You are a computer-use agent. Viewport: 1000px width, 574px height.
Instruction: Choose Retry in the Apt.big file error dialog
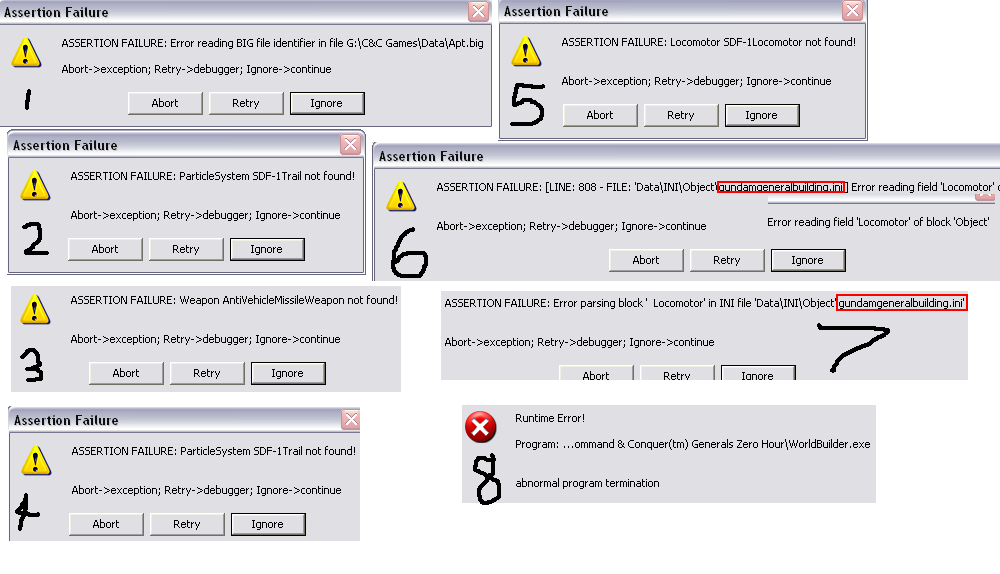coord(246,103)
